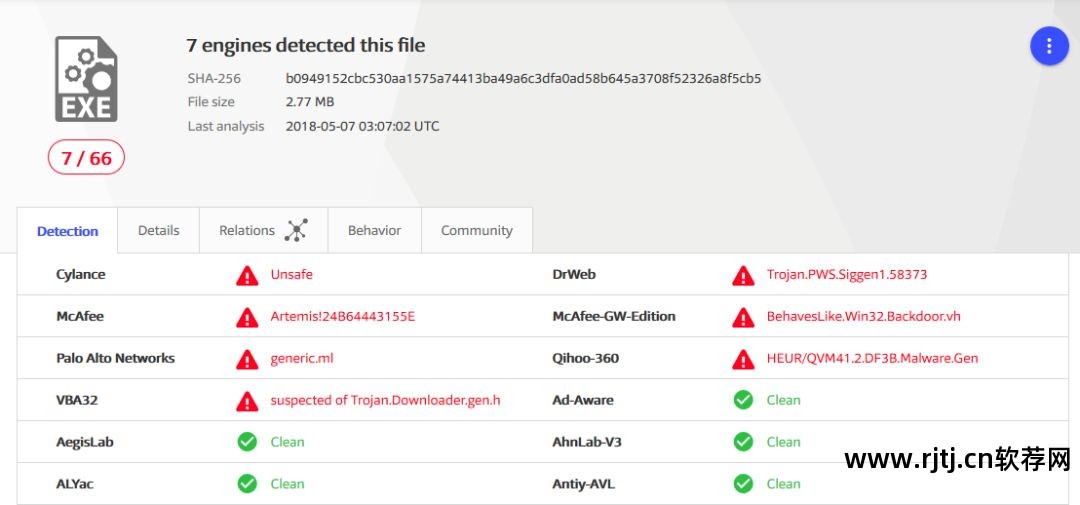Viewport: 1080px width, 505px height.
Task: Click the '7 engines detected this file' heading
Action: [306, 46]
